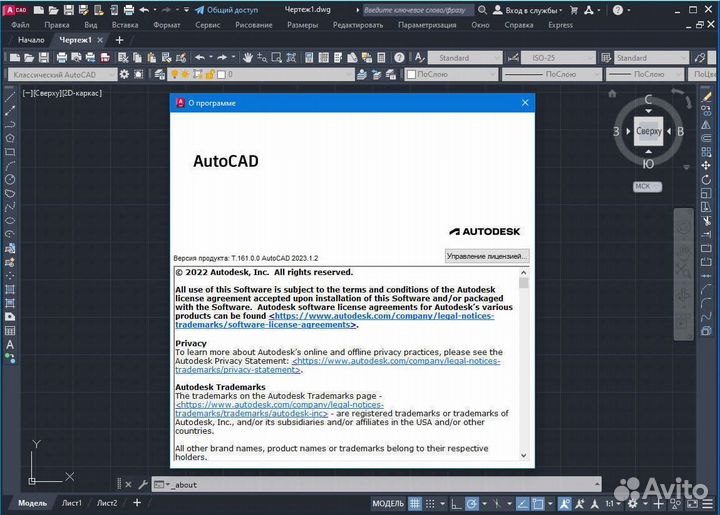Screen dimensions: 720x515
Task: Click the workspace settings gear icon
Action: tap(124, 74)
